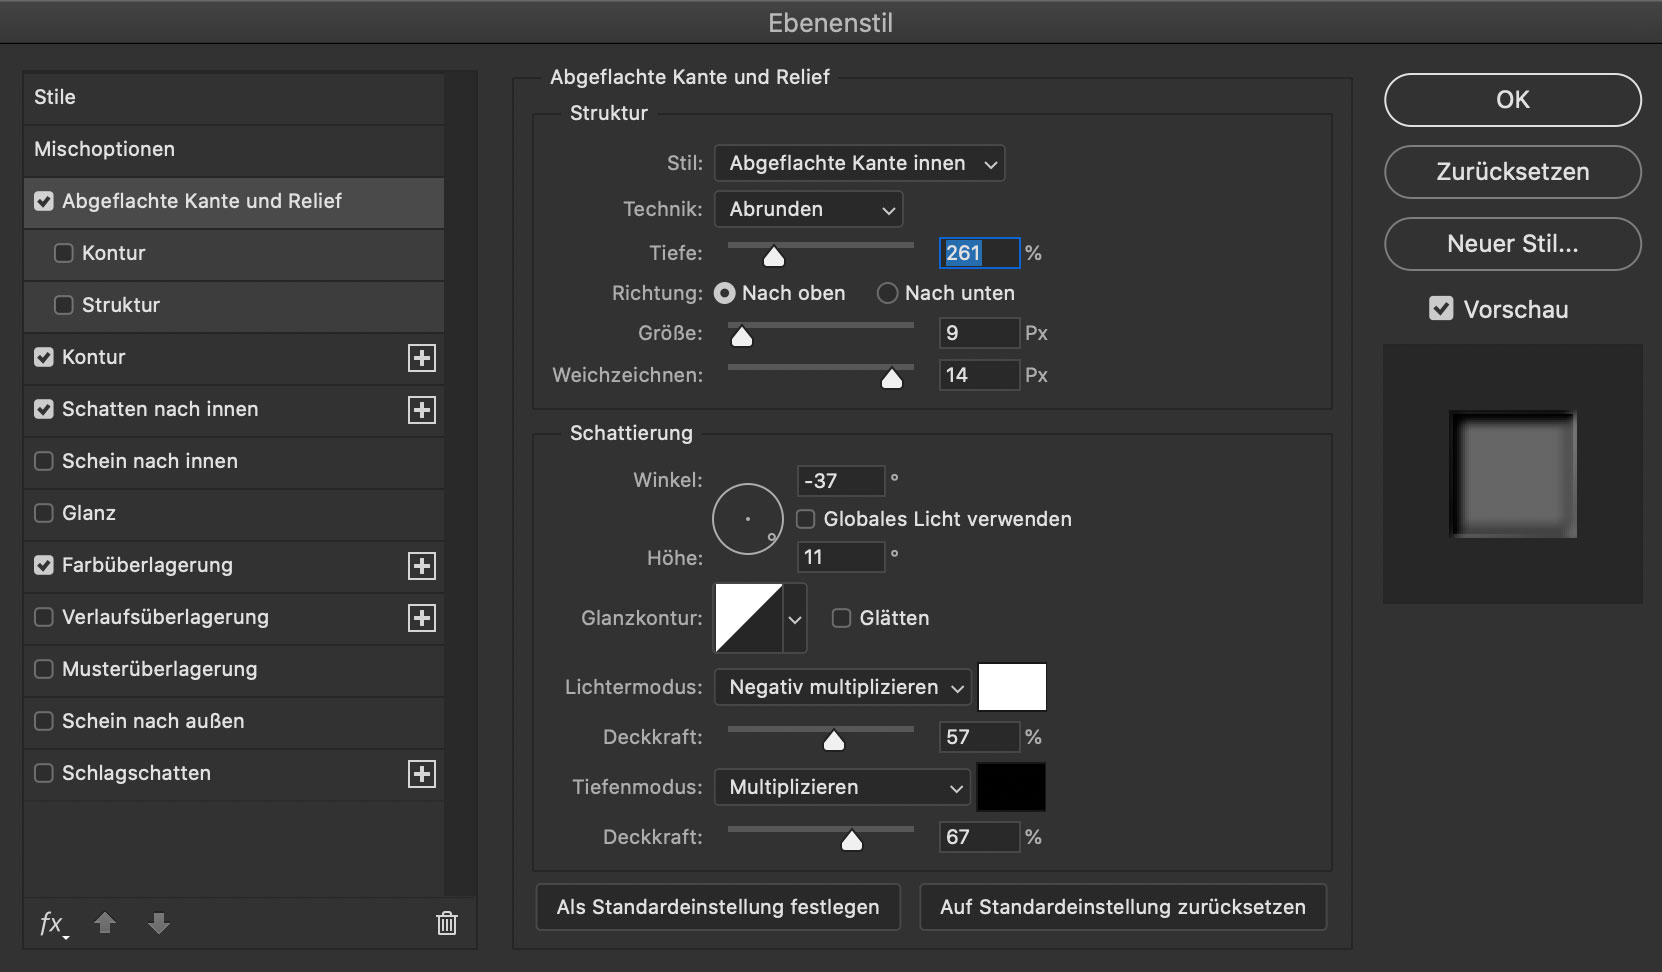Click the fx effects menu icon
Screen dimensions: 1662x972
point(52,923)
